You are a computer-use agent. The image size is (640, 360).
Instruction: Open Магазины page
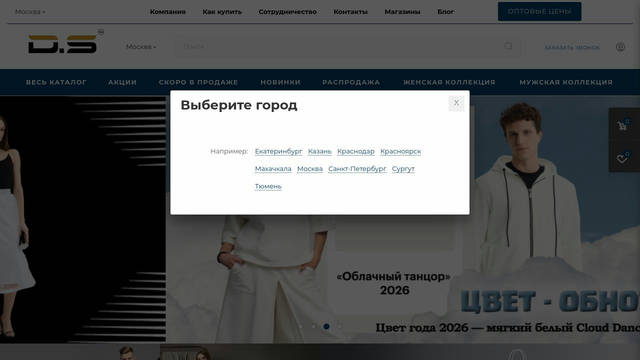coord(402,12)
